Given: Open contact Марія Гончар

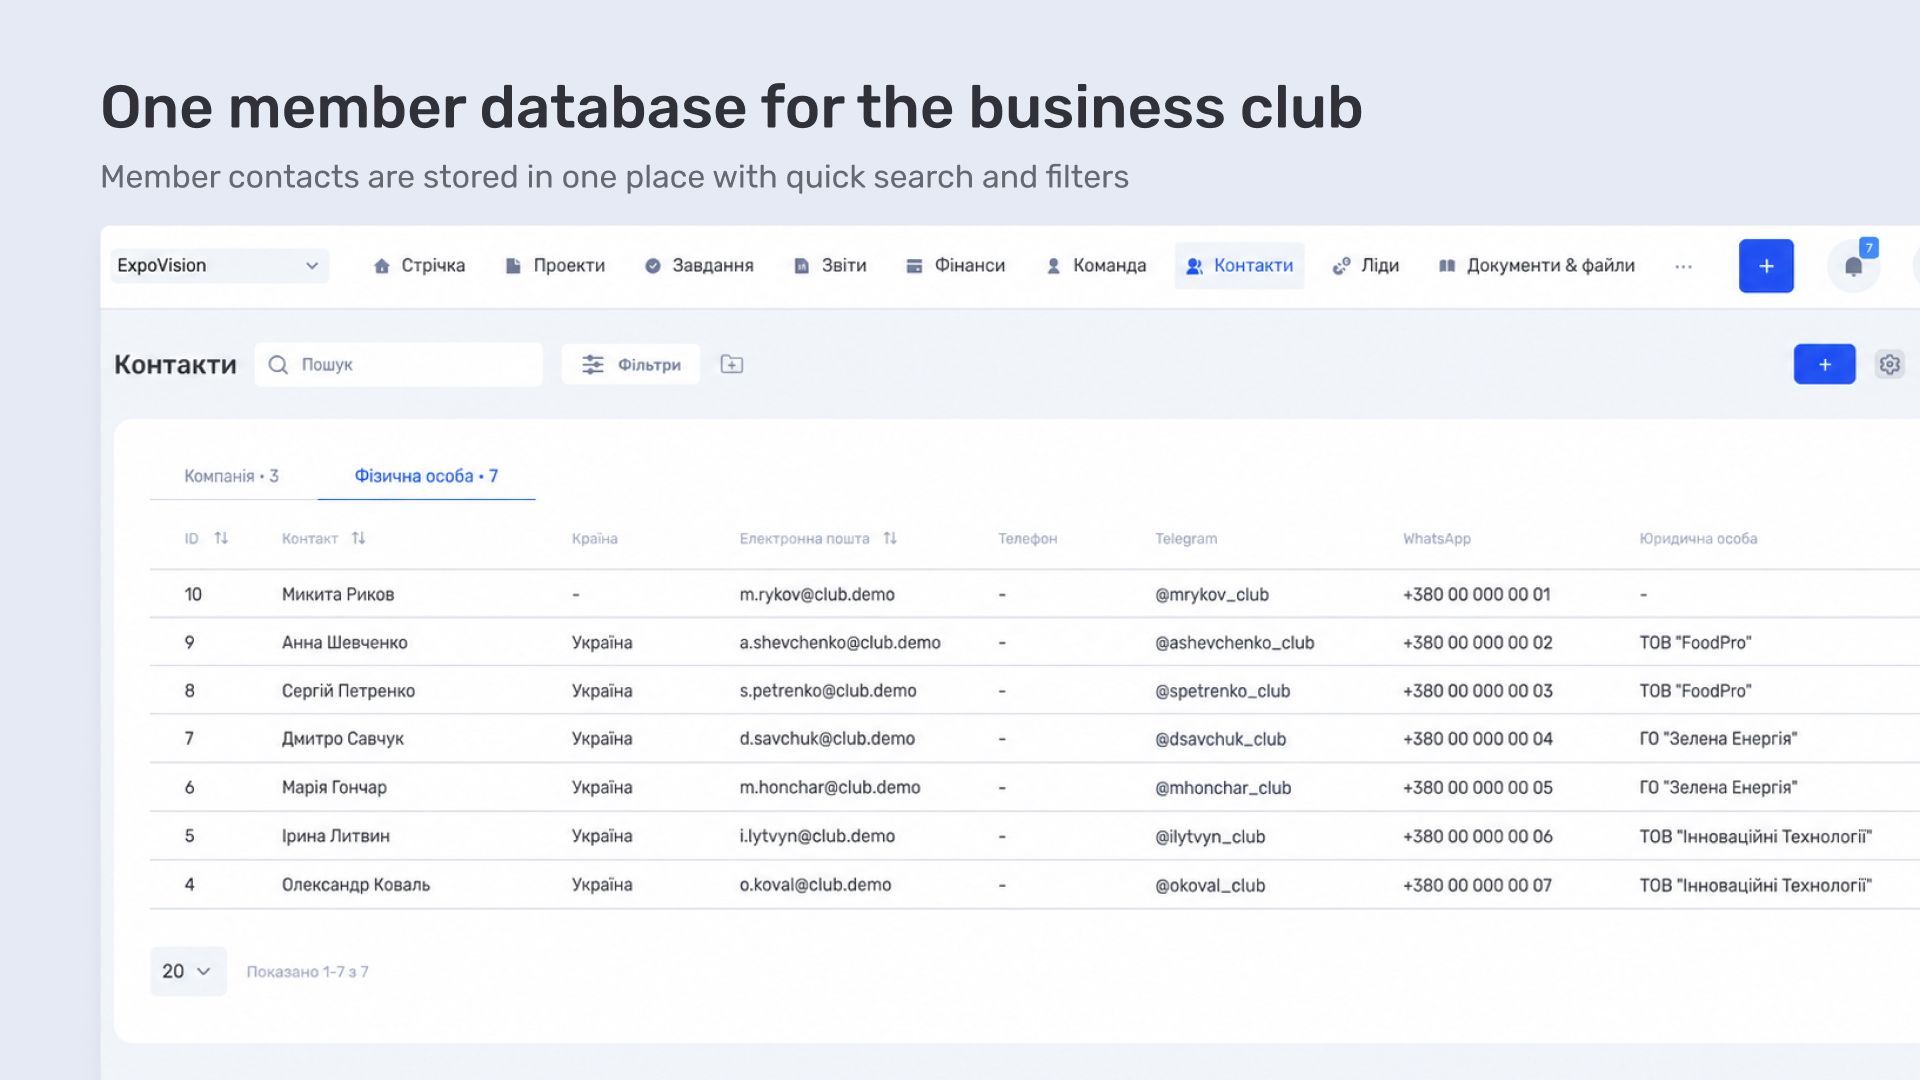Looking at the screenshot, I should coord(334,788).
